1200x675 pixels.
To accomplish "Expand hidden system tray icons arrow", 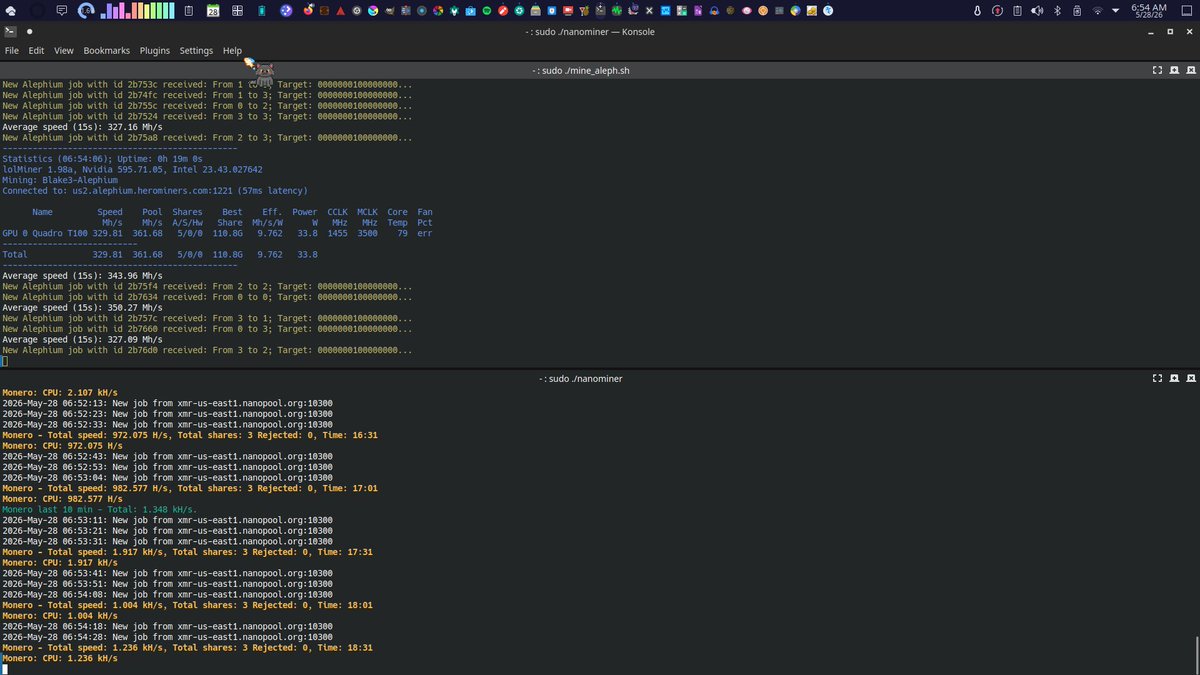I will (x=1115, y=10).
